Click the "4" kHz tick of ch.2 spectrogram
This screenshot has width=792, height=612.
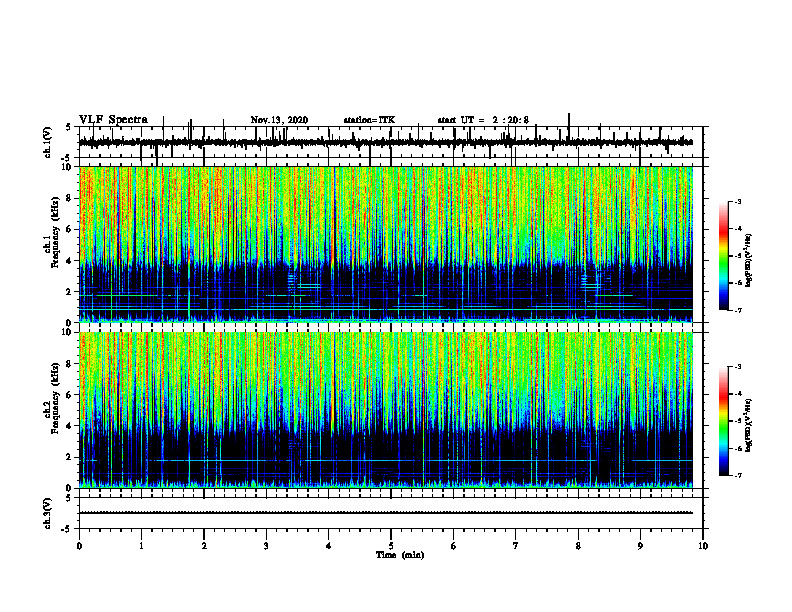click(x=70, y=426)
